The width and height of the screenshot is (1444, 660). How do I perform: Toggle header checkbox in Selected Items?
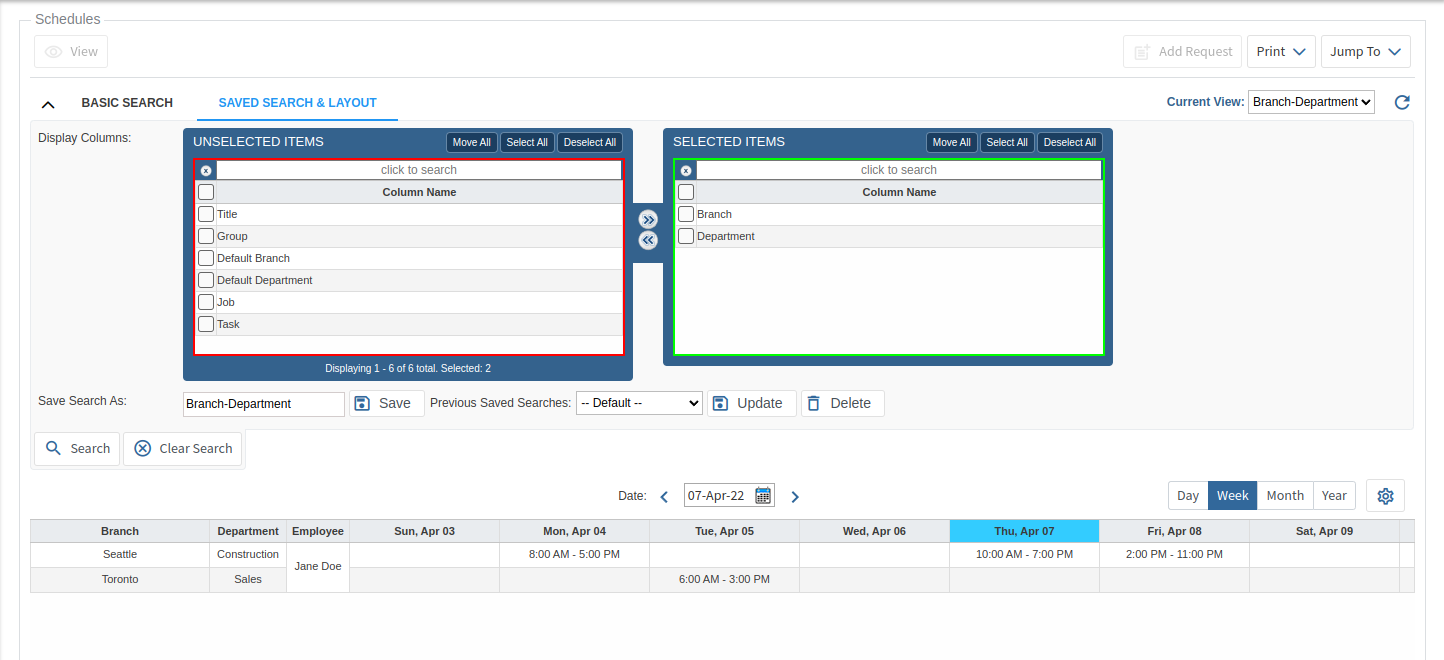click(686, 192)
